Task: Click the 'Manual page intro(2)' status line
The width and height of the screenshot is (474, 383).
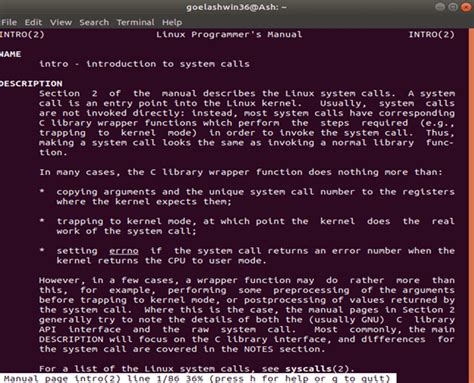Action: click(x=198, y=378)
